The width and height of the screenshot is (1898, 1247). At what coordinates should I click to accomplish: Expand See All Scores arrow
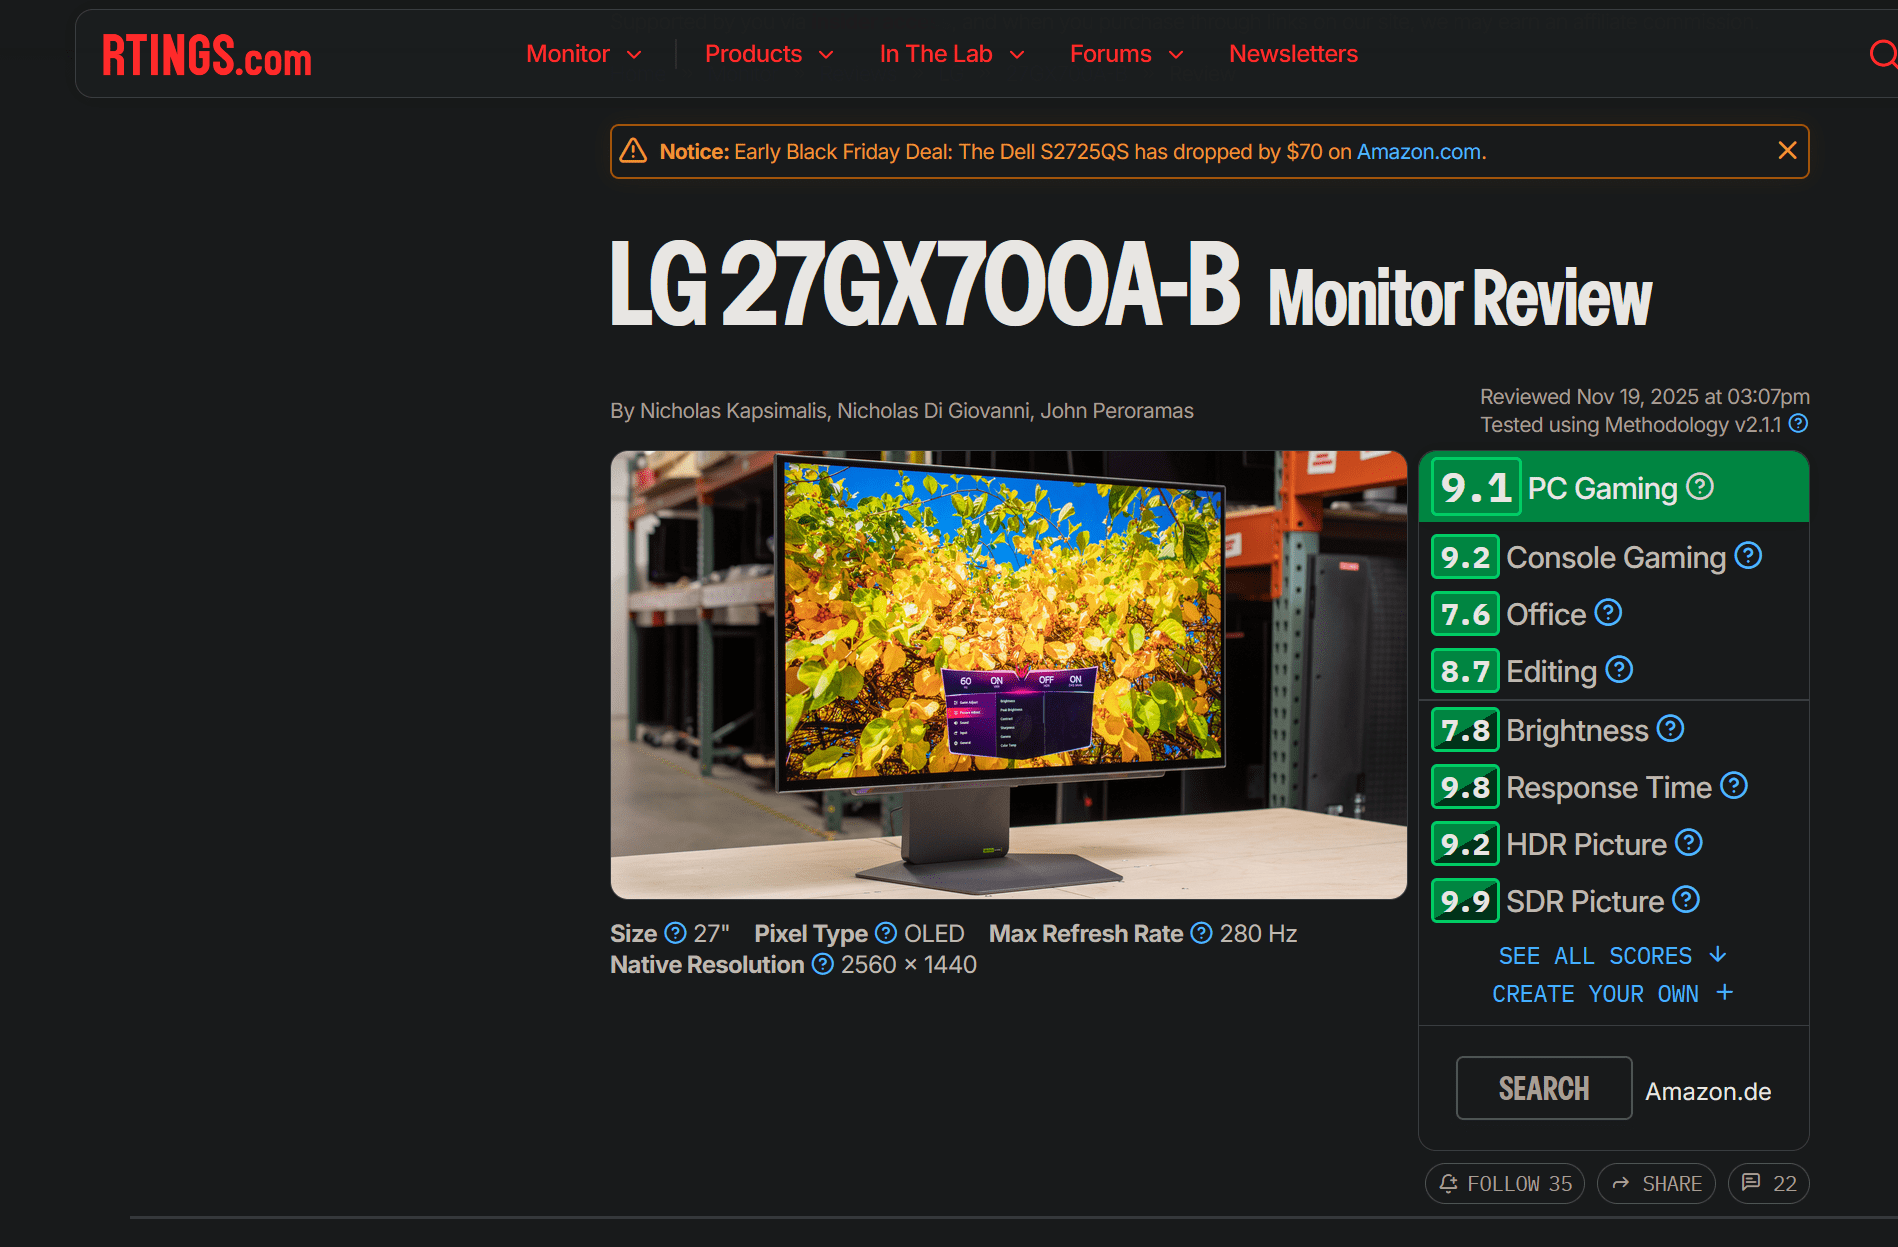pyautogui.click(x=1718, y=955)
